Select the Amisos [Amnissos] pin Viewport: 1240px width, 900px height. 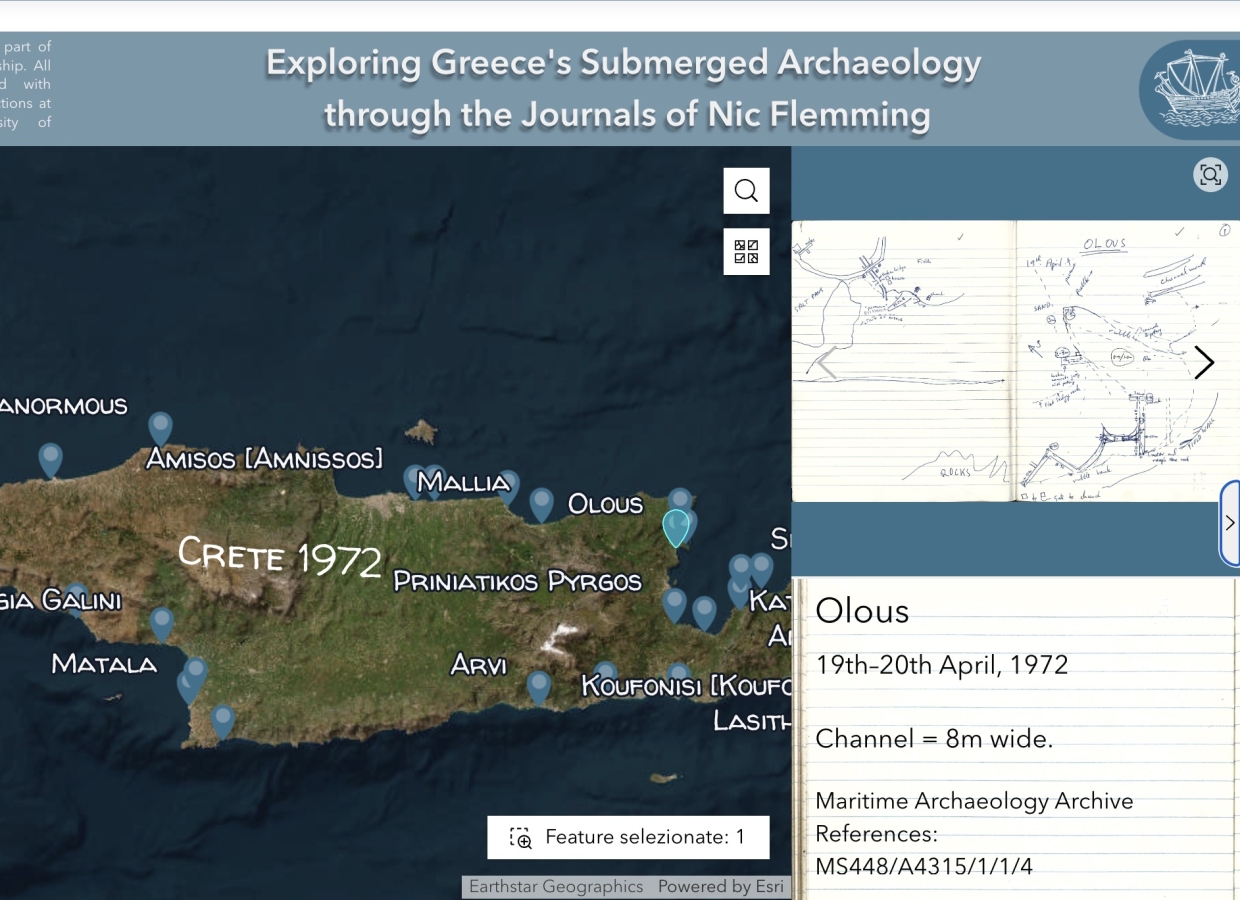click(x=160, y=428)
